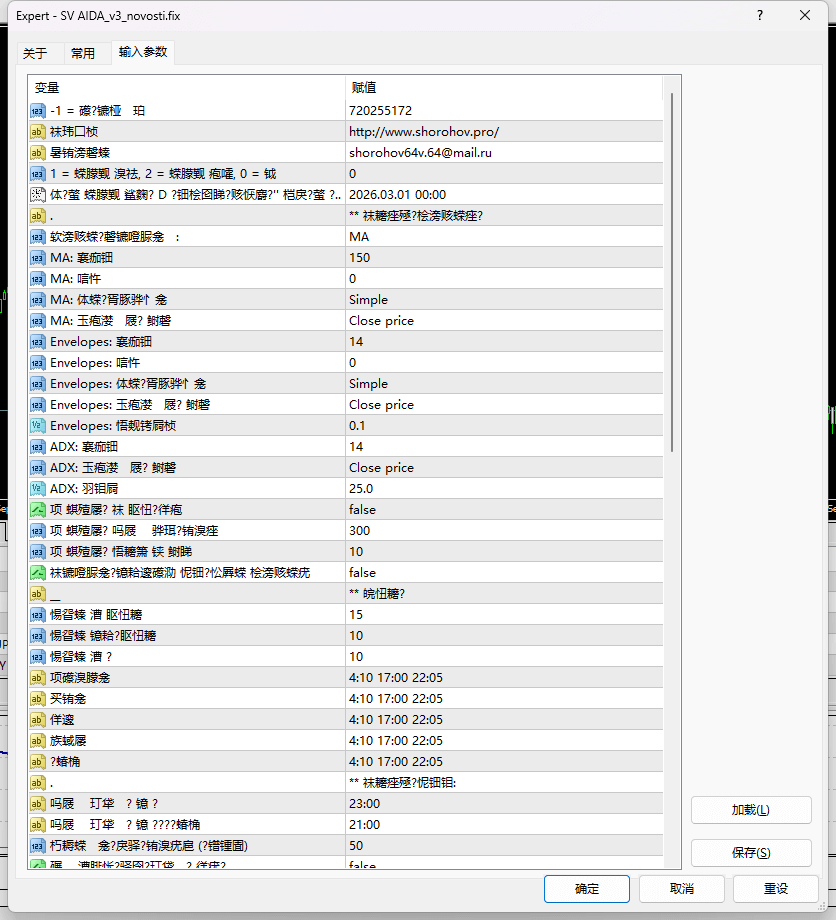Click the boolean icon in the row above value 300
The width and height of the screenshot is (836, 920).
pyautogui.click(x=38, y=510)
